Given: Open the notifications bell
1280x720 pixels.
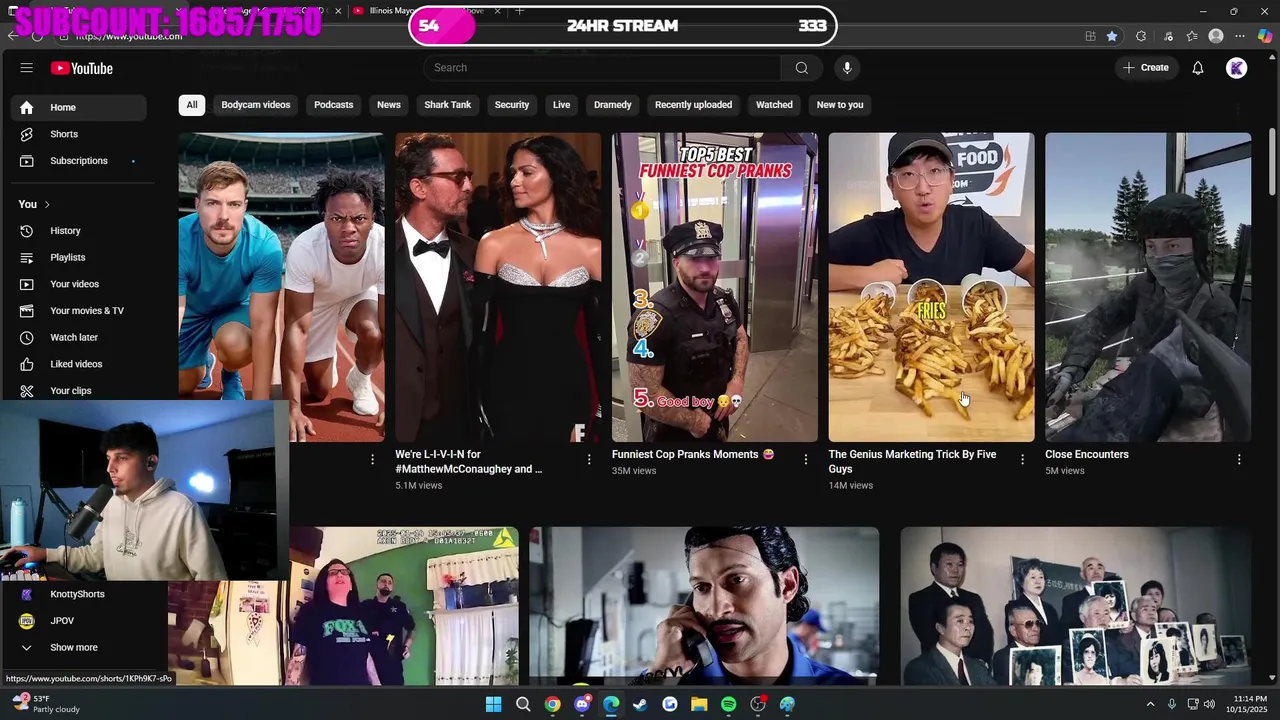Looking at the screenshot, I should (1197, 68).
